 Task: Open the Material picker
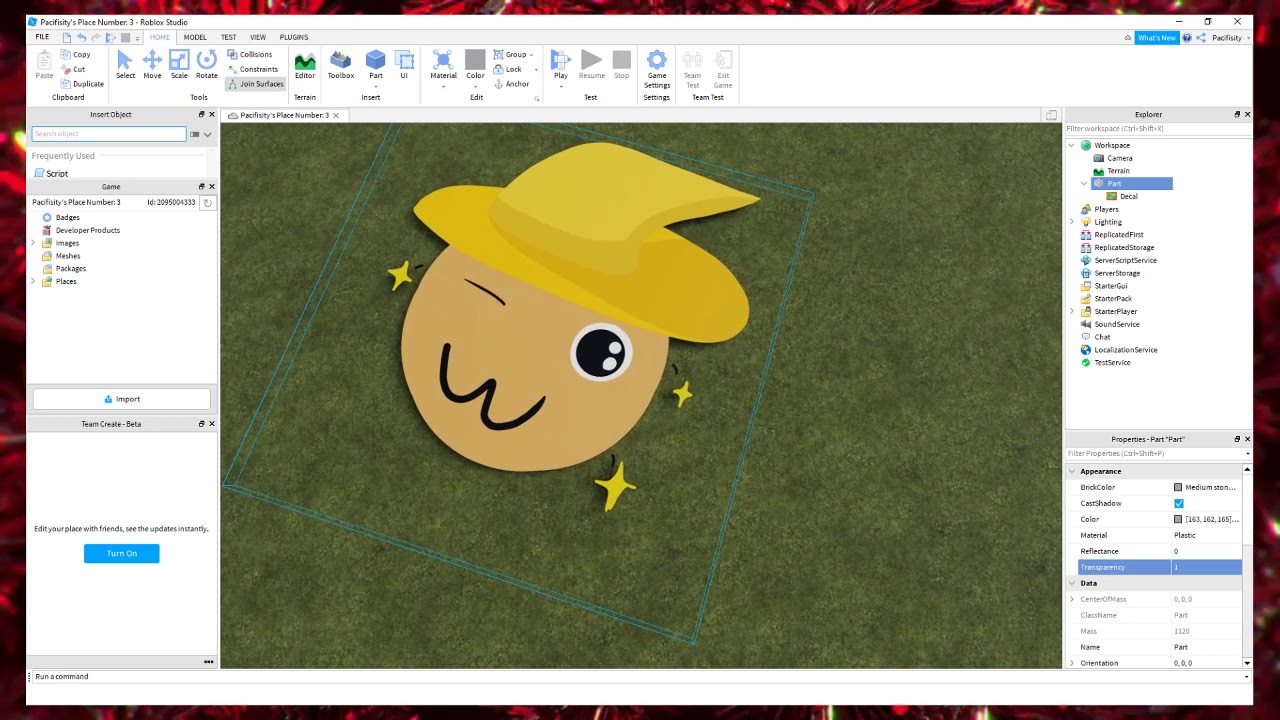[443, 65]
